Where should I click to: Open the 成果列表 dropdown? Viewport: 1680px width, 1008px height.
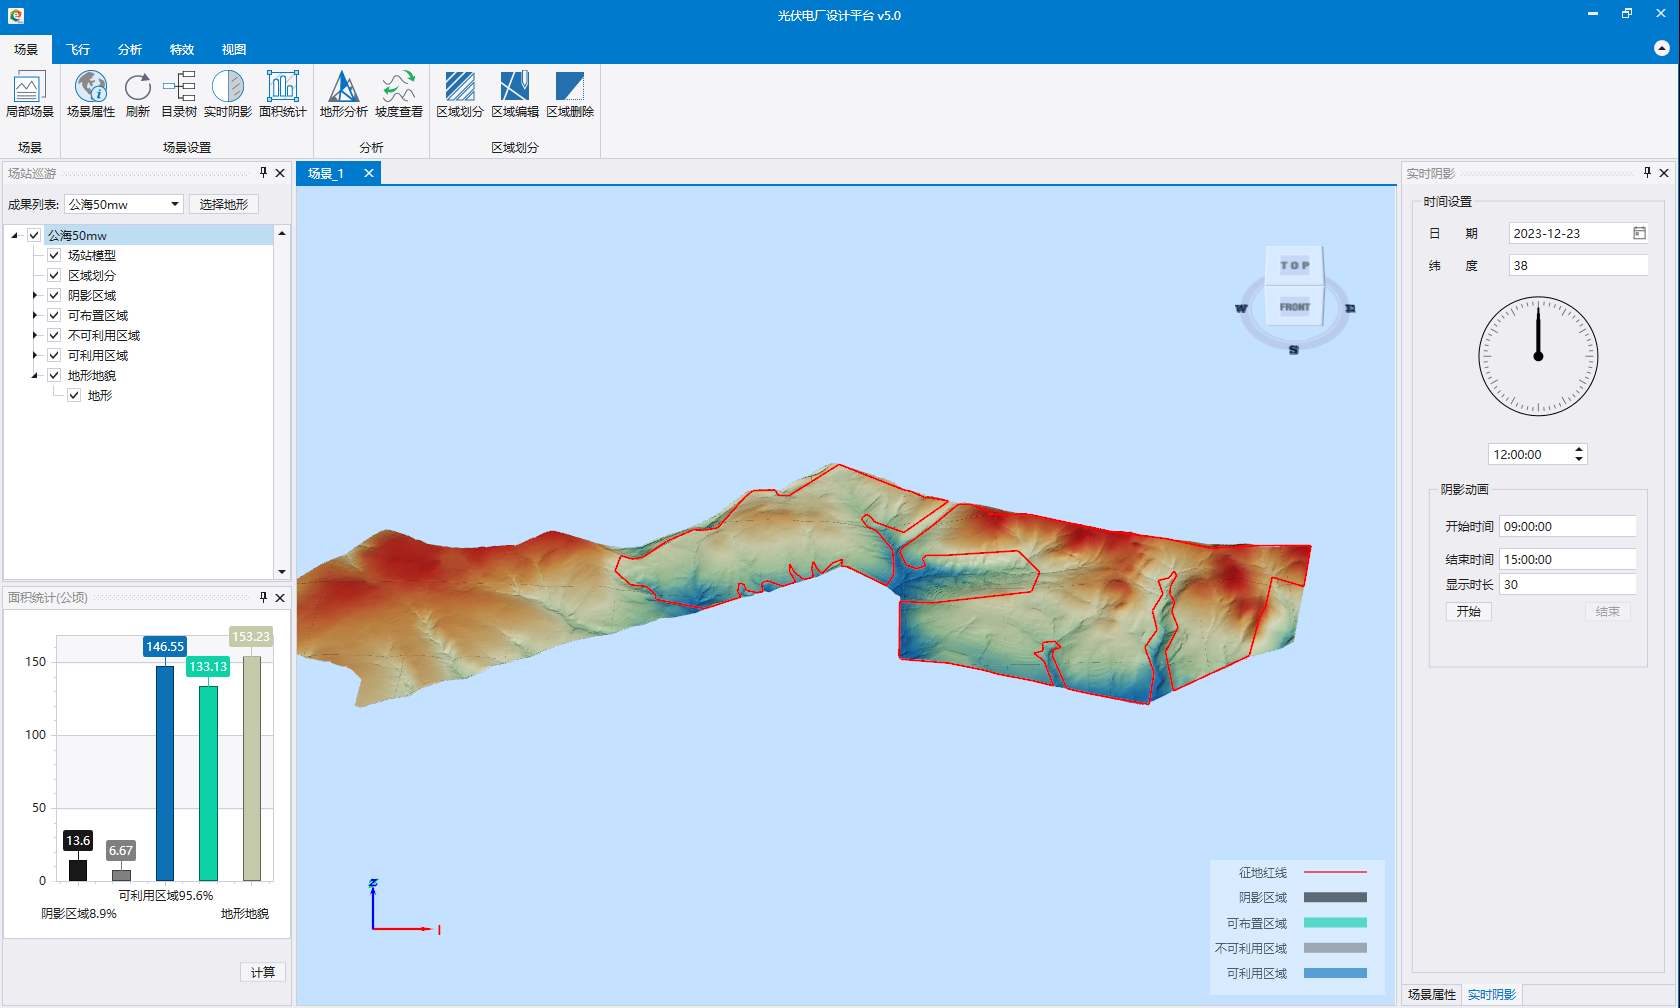(x=175, y=204)
